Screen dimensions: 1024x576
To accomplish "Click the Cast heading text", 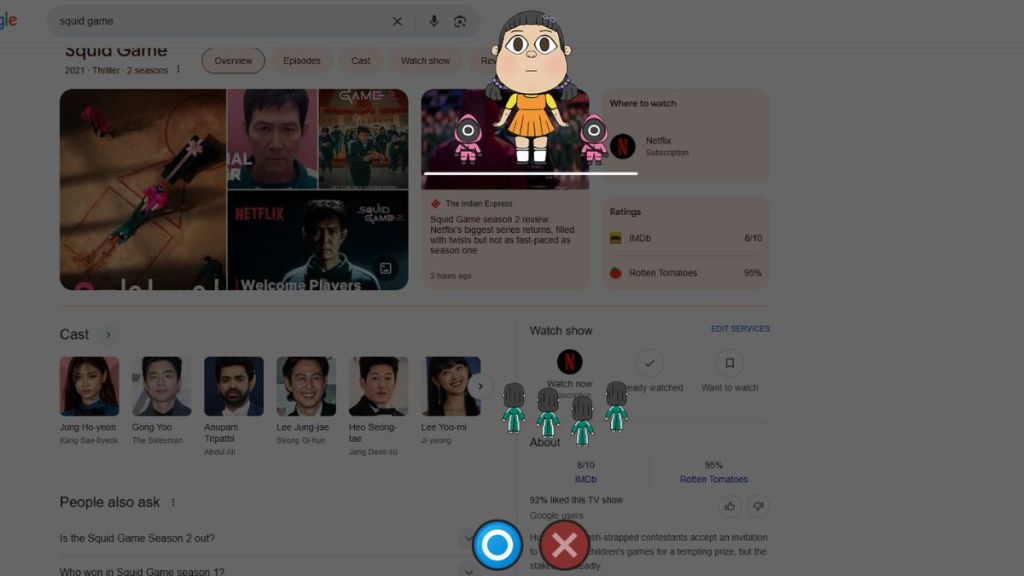I will (x=74, y=334).
